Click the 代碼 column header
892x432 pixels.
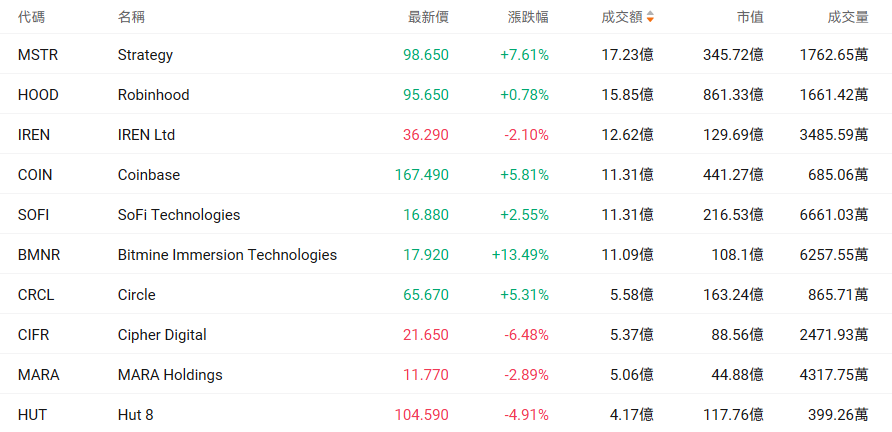(x=31, y=17)
